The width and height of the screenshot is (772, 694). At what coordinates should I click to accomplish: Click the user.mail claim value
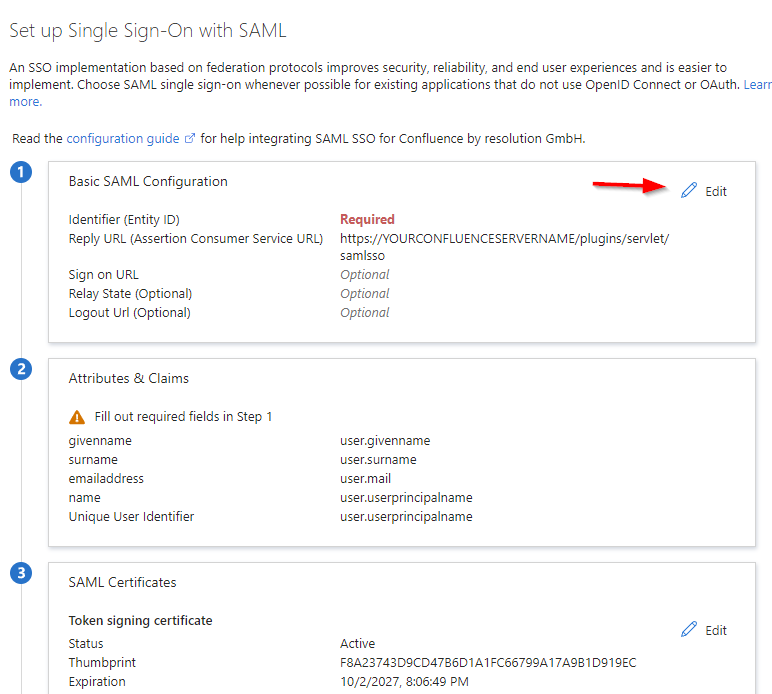367,479
